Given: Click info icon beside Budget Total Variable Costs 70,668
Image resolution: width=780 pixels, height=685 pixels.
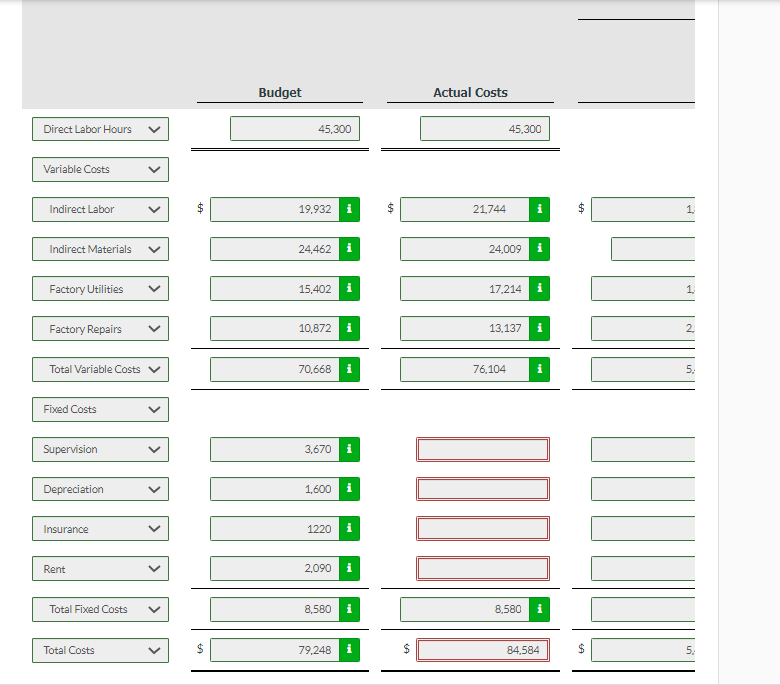Looking at the screenshot, I should point(349,369).
